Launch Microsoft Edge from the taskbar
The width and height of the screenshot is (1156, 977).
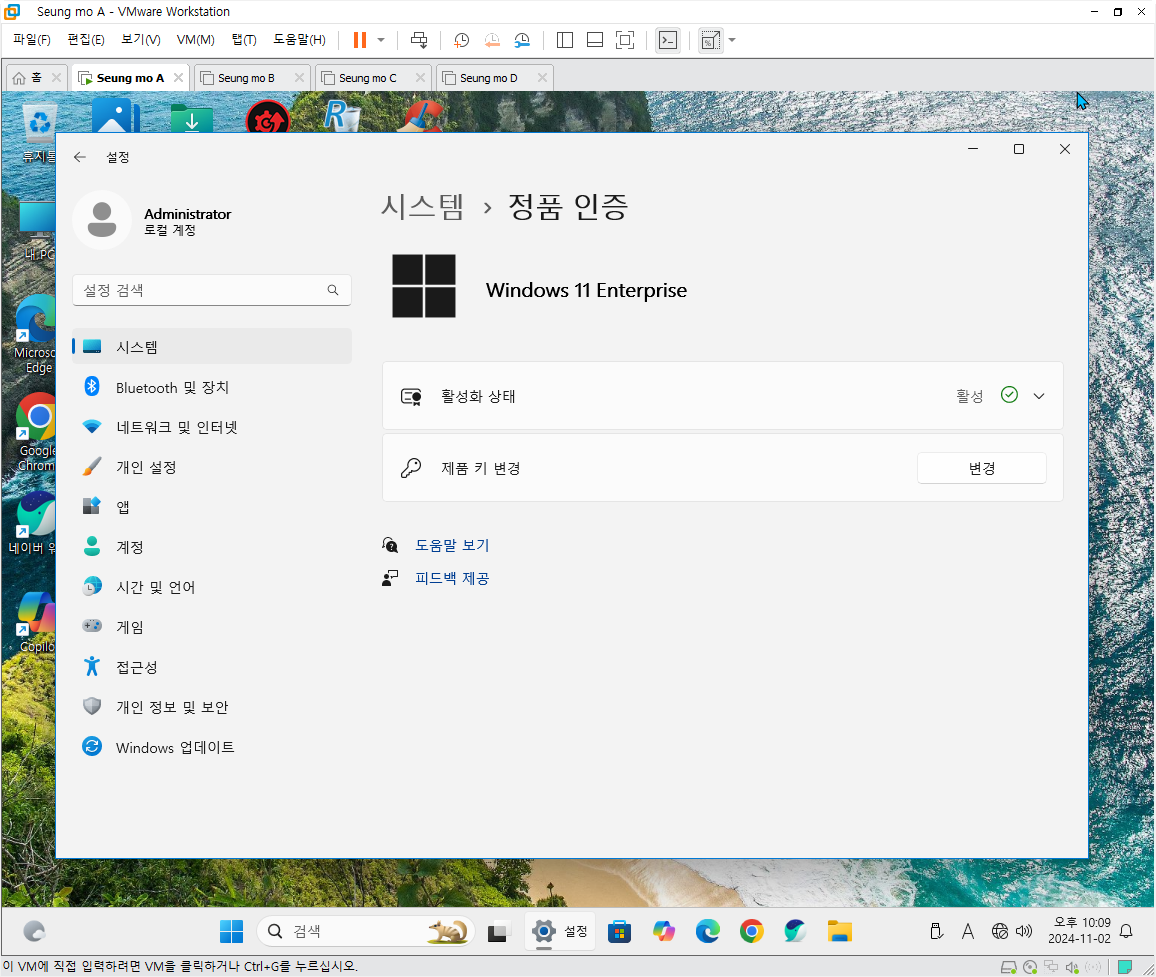tap(708, 931)
